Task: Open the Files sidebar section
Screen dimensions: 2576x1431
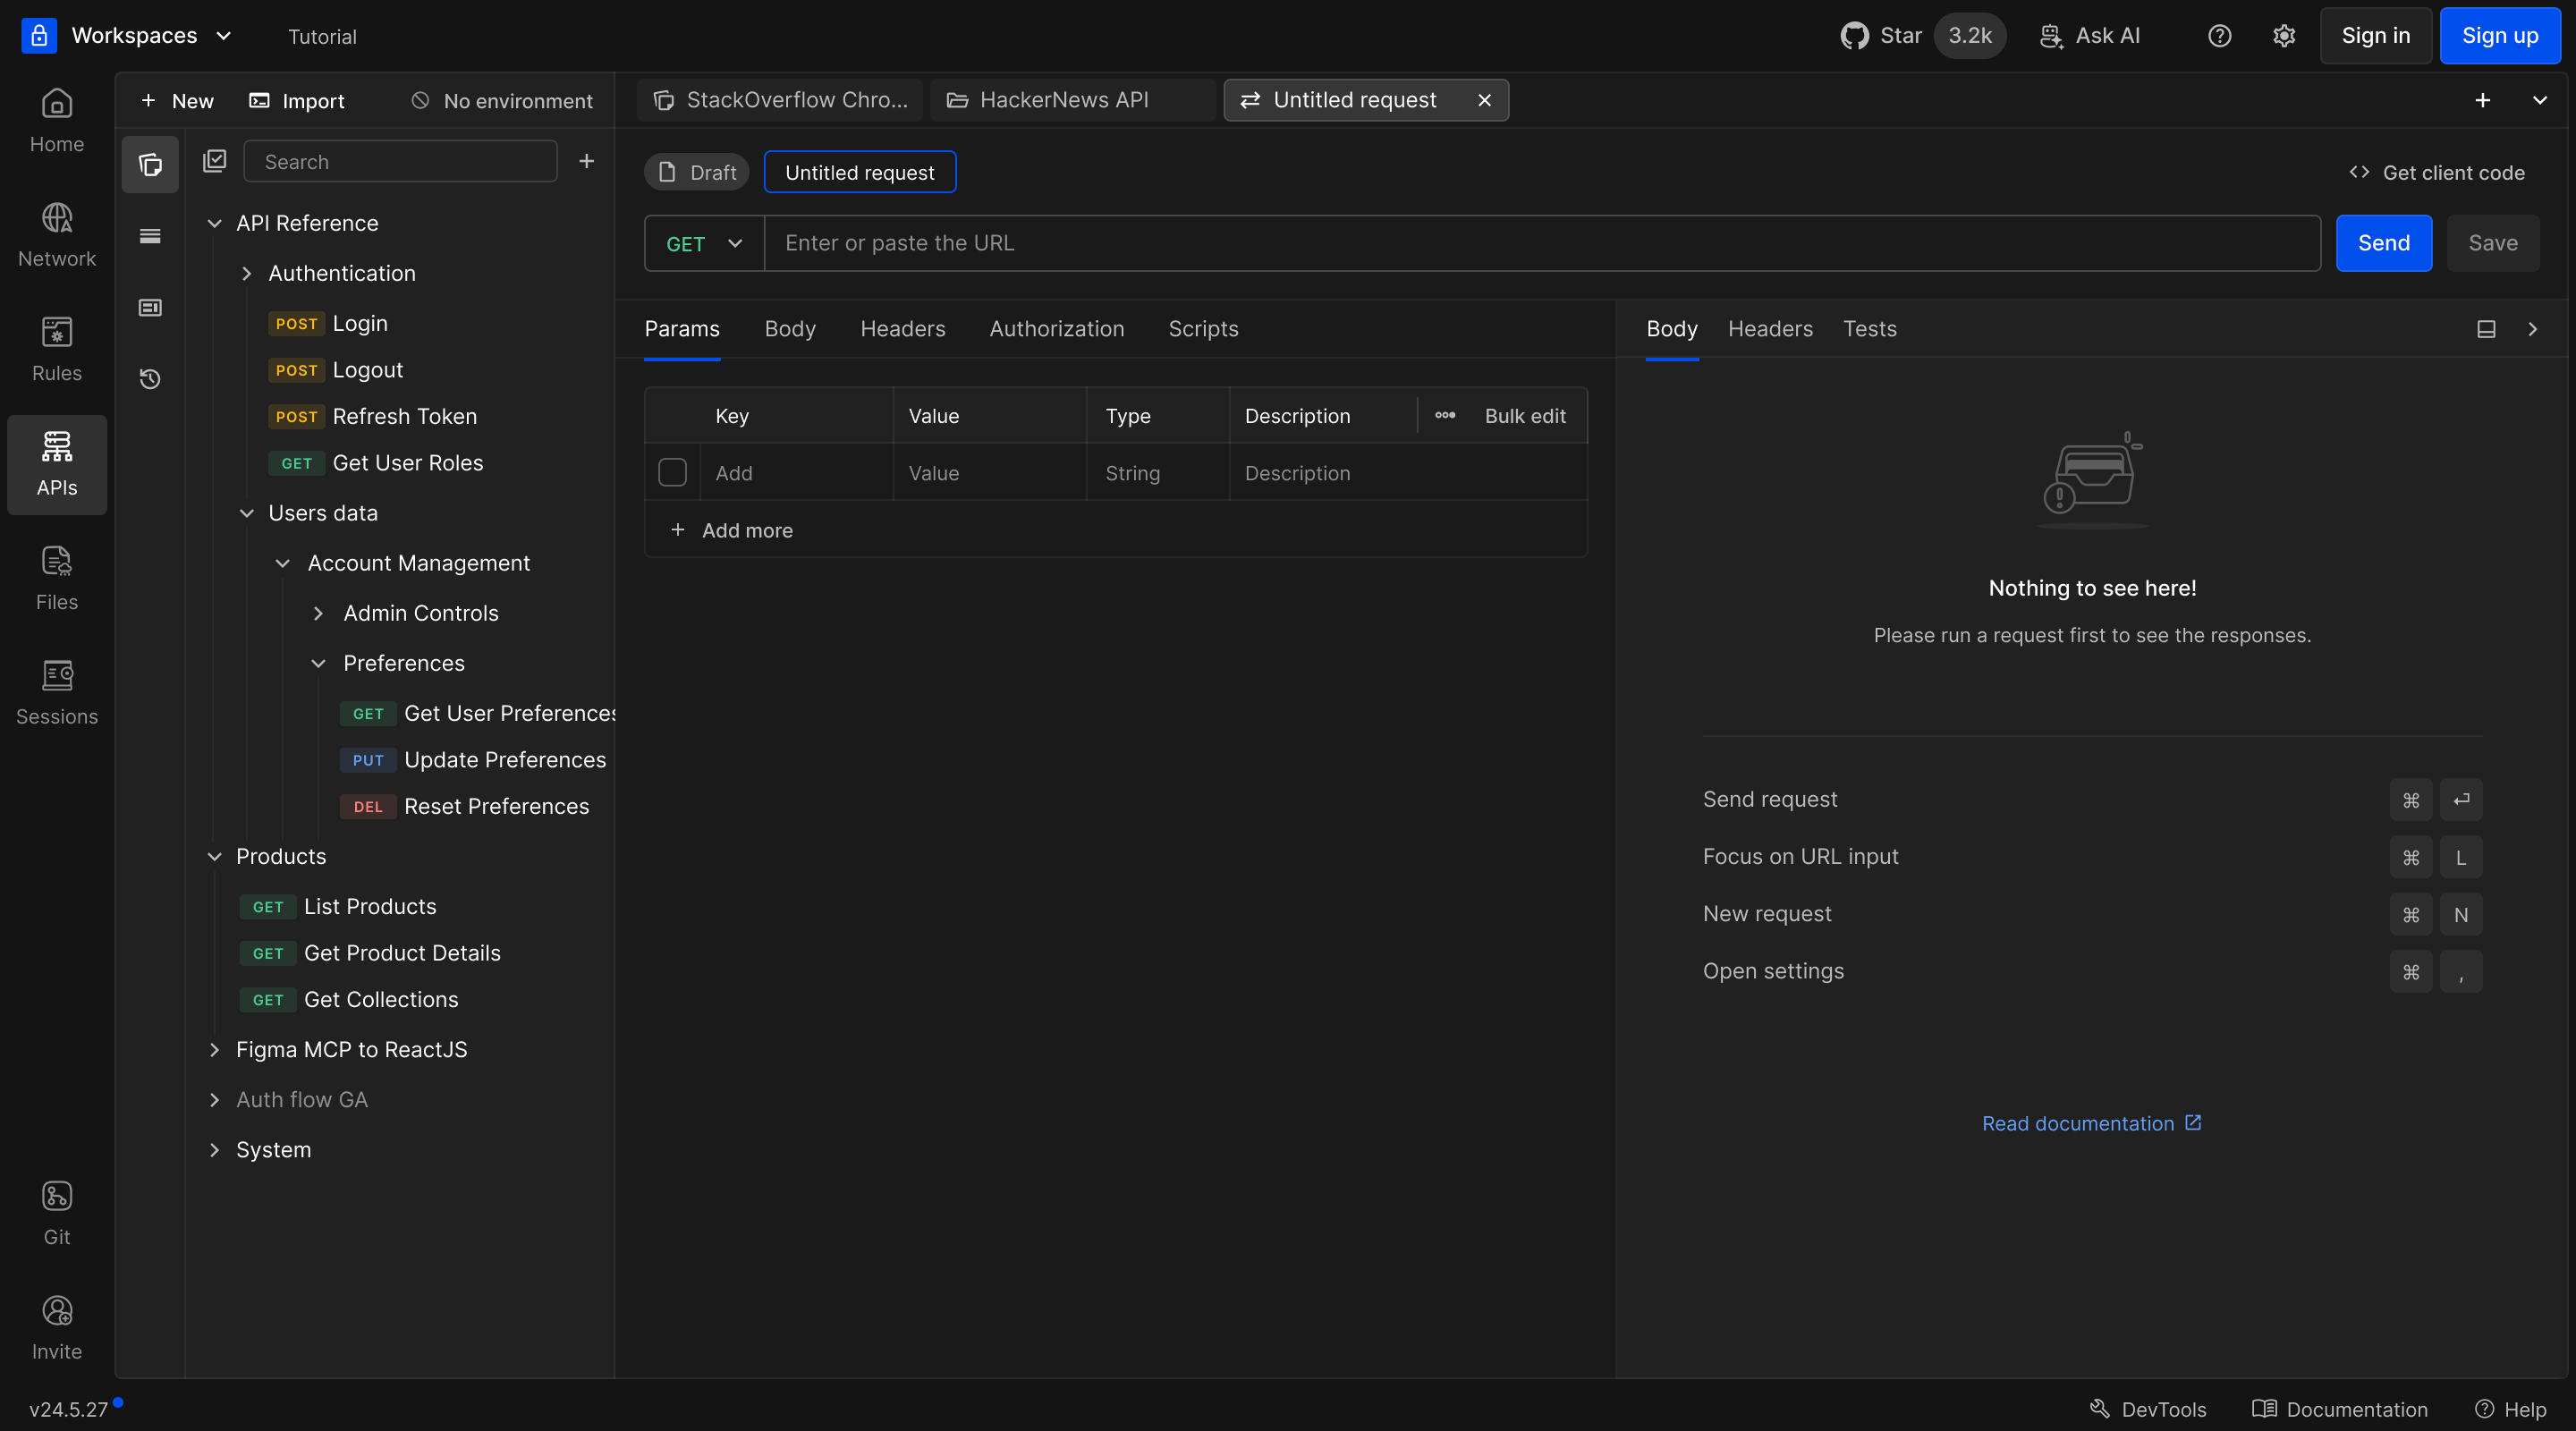Action: click(57, 579)
